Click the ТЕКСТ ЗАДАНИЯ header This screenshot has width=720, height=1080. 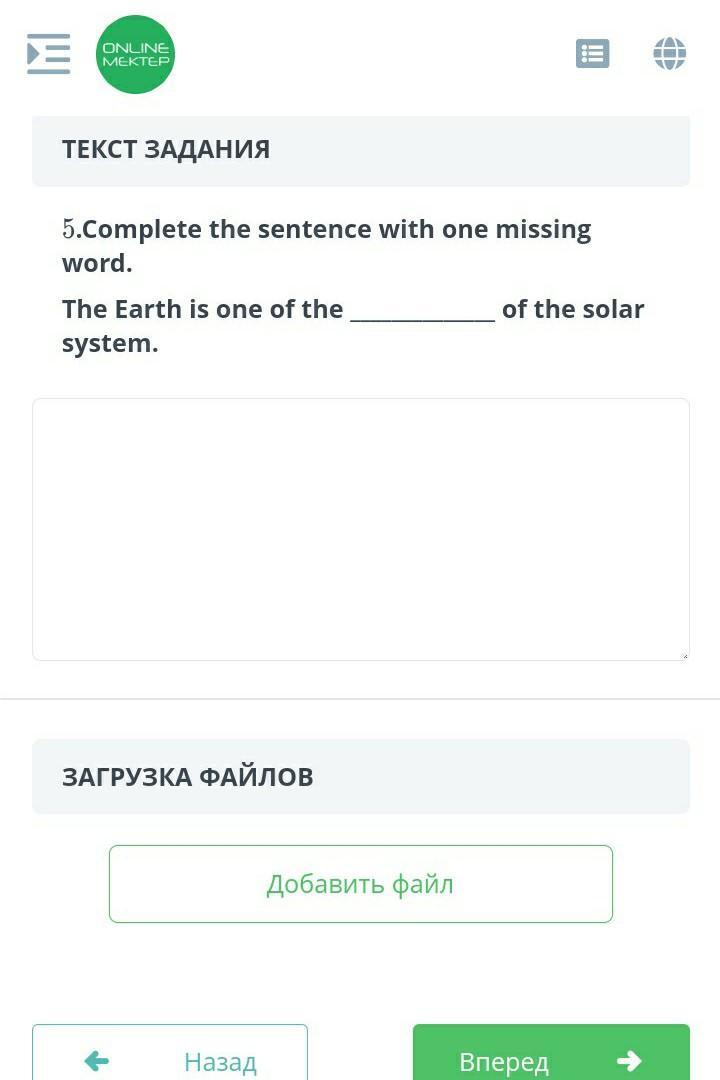point(360,151)
